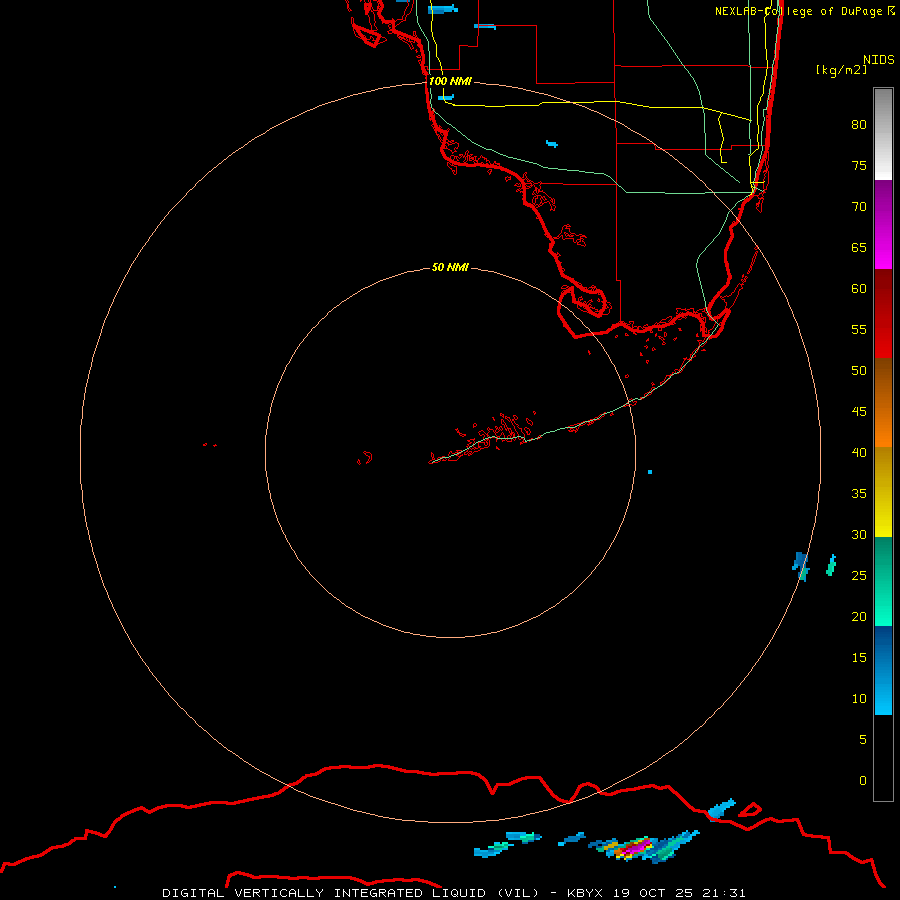Click the 65 value on the VIL scale

point(859,248)
